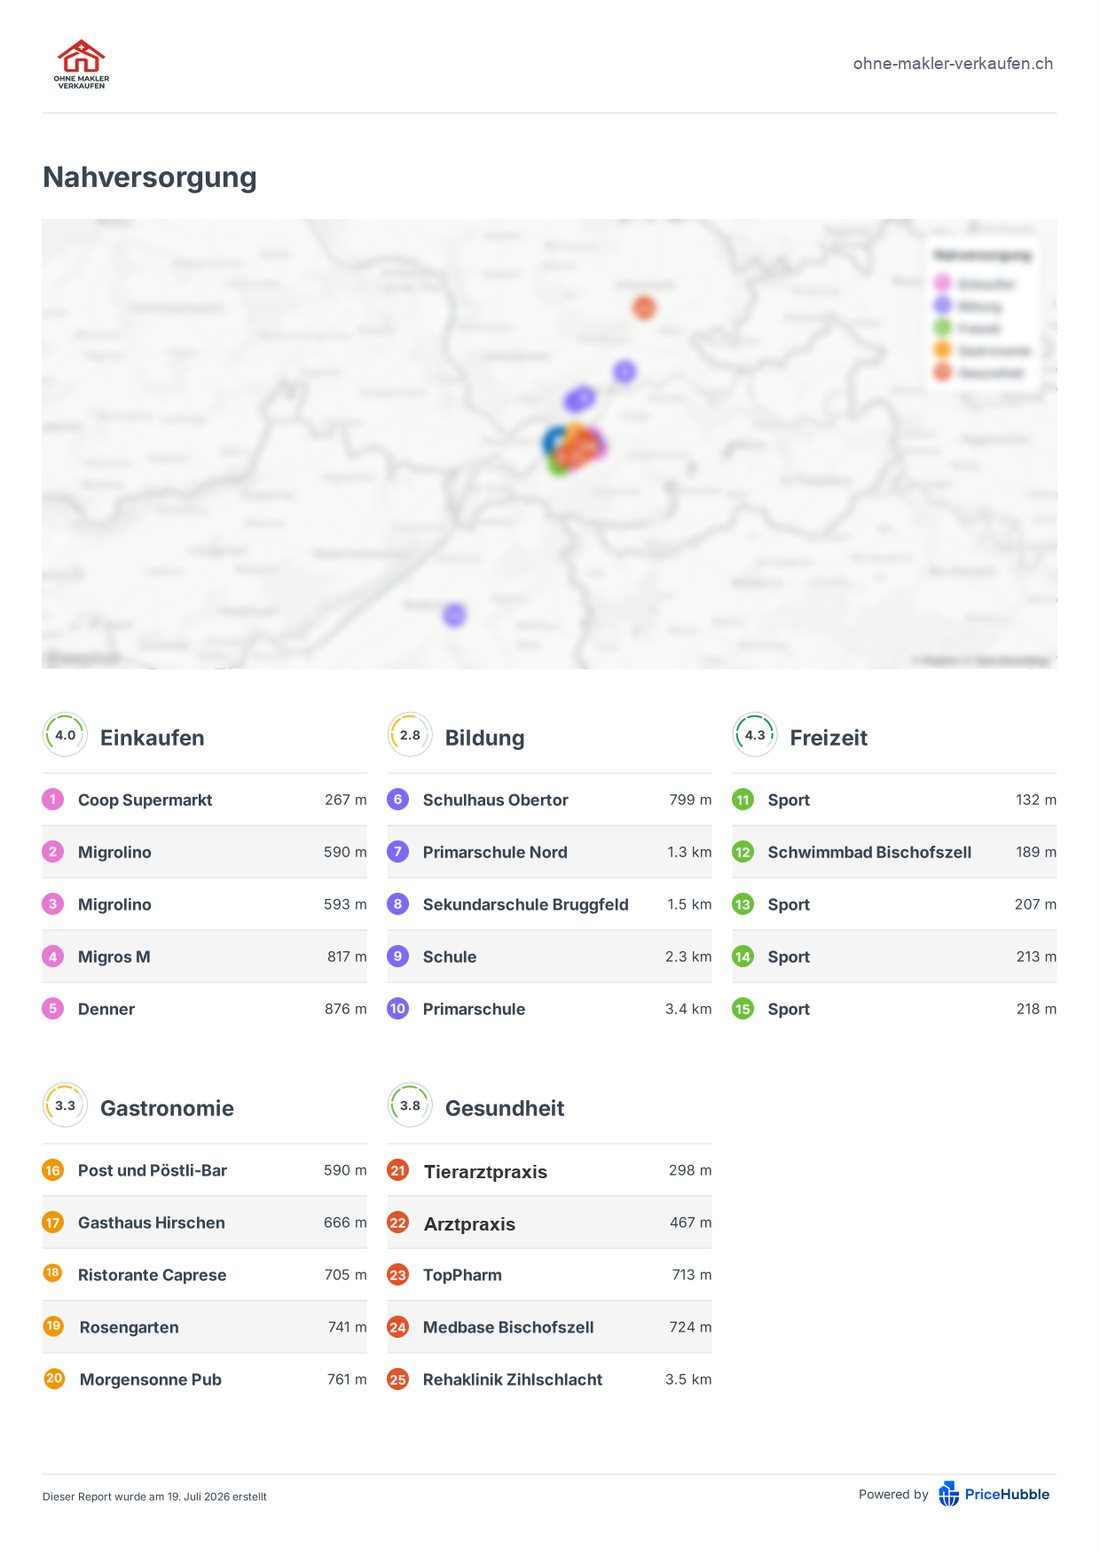The width and height of the screenshot is (1100, 1555).
Task: Click marker 18 beside Ristorante Caprese
Action: coord(53,1273)
